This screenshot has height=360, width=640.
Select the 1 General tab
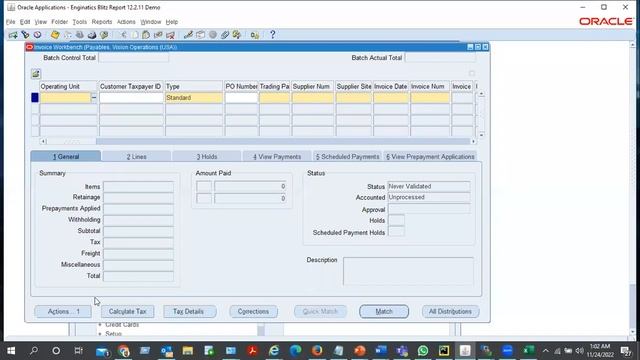pyautogui.click(x=66, y=156)
